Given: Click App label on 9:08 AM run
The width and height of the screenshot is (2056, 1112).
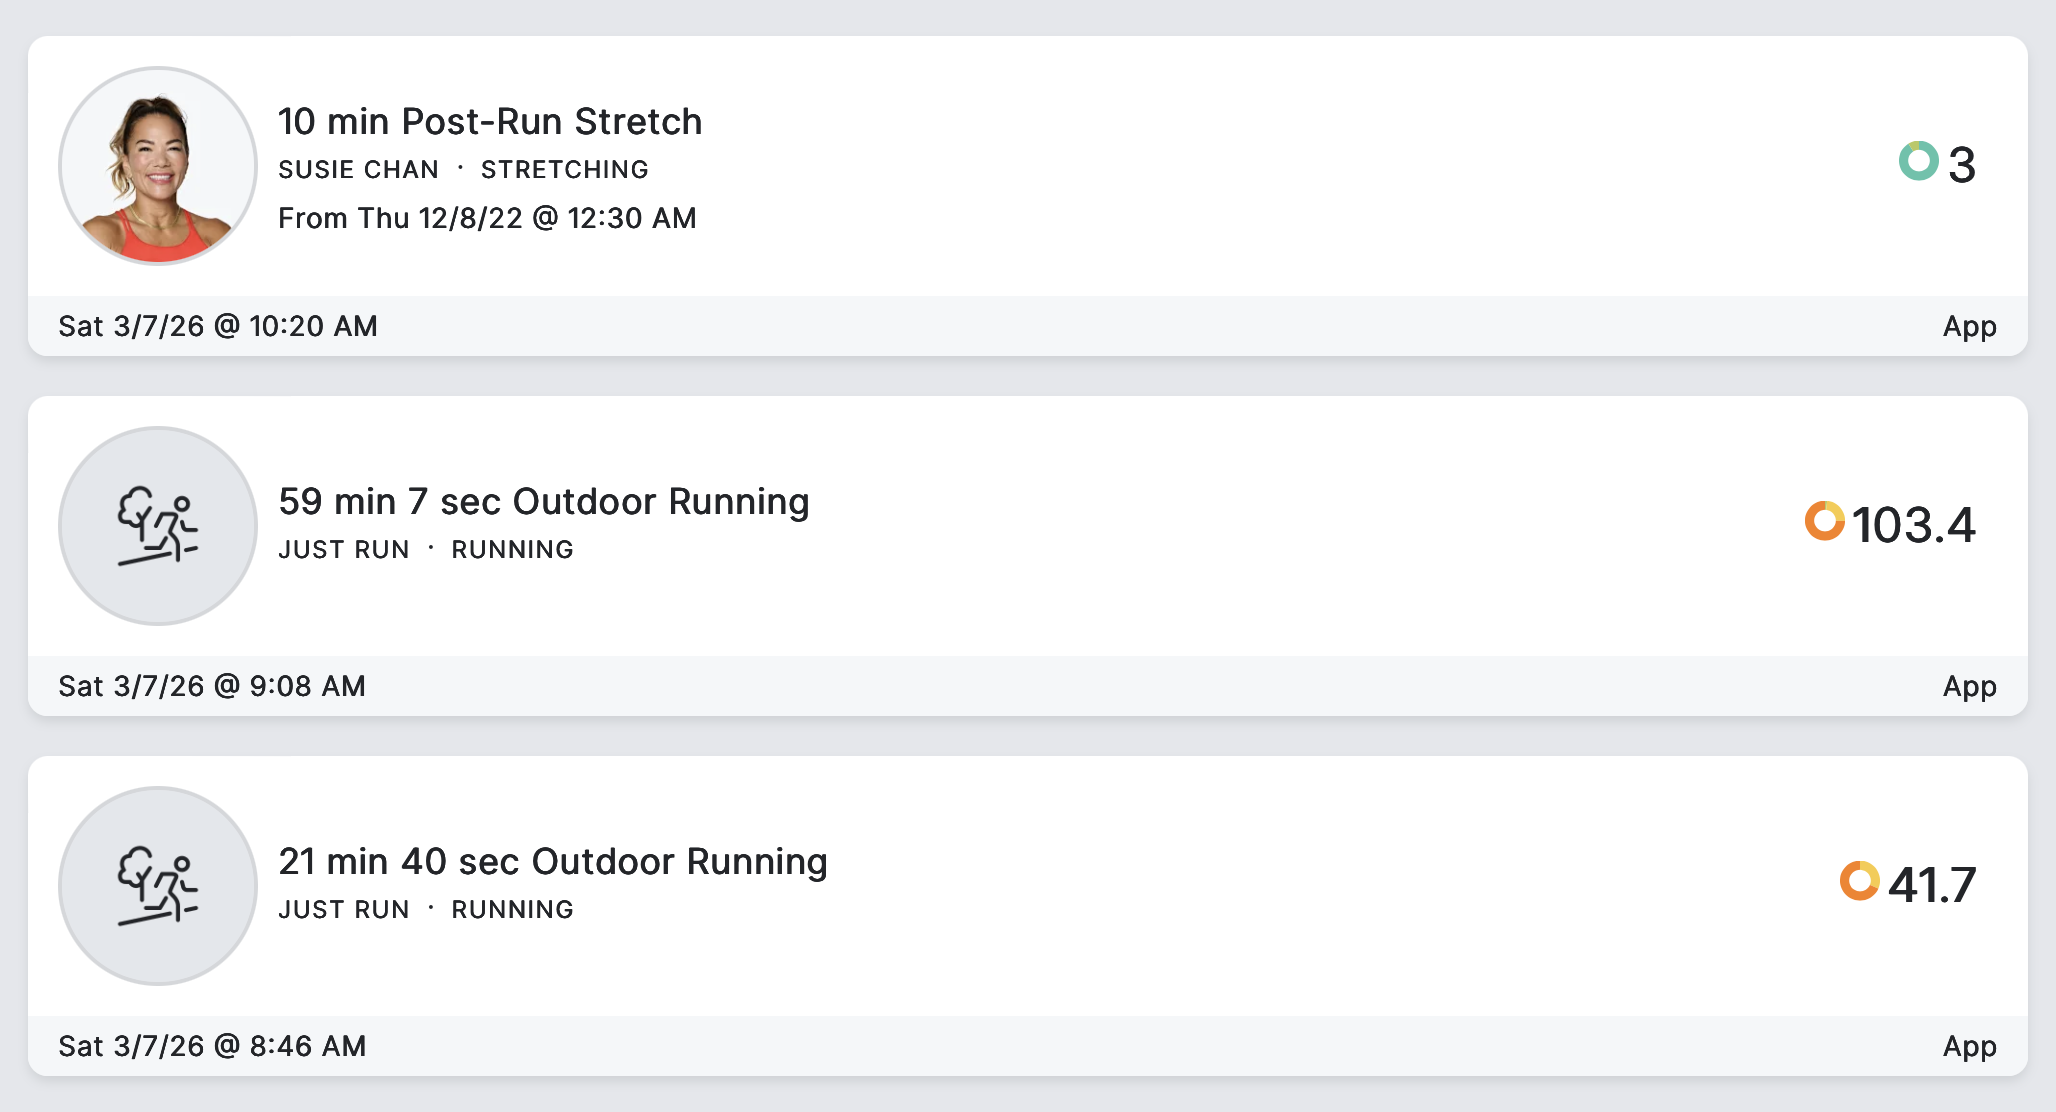Looking at the screenshot, I should click(x=1969, y=686).
